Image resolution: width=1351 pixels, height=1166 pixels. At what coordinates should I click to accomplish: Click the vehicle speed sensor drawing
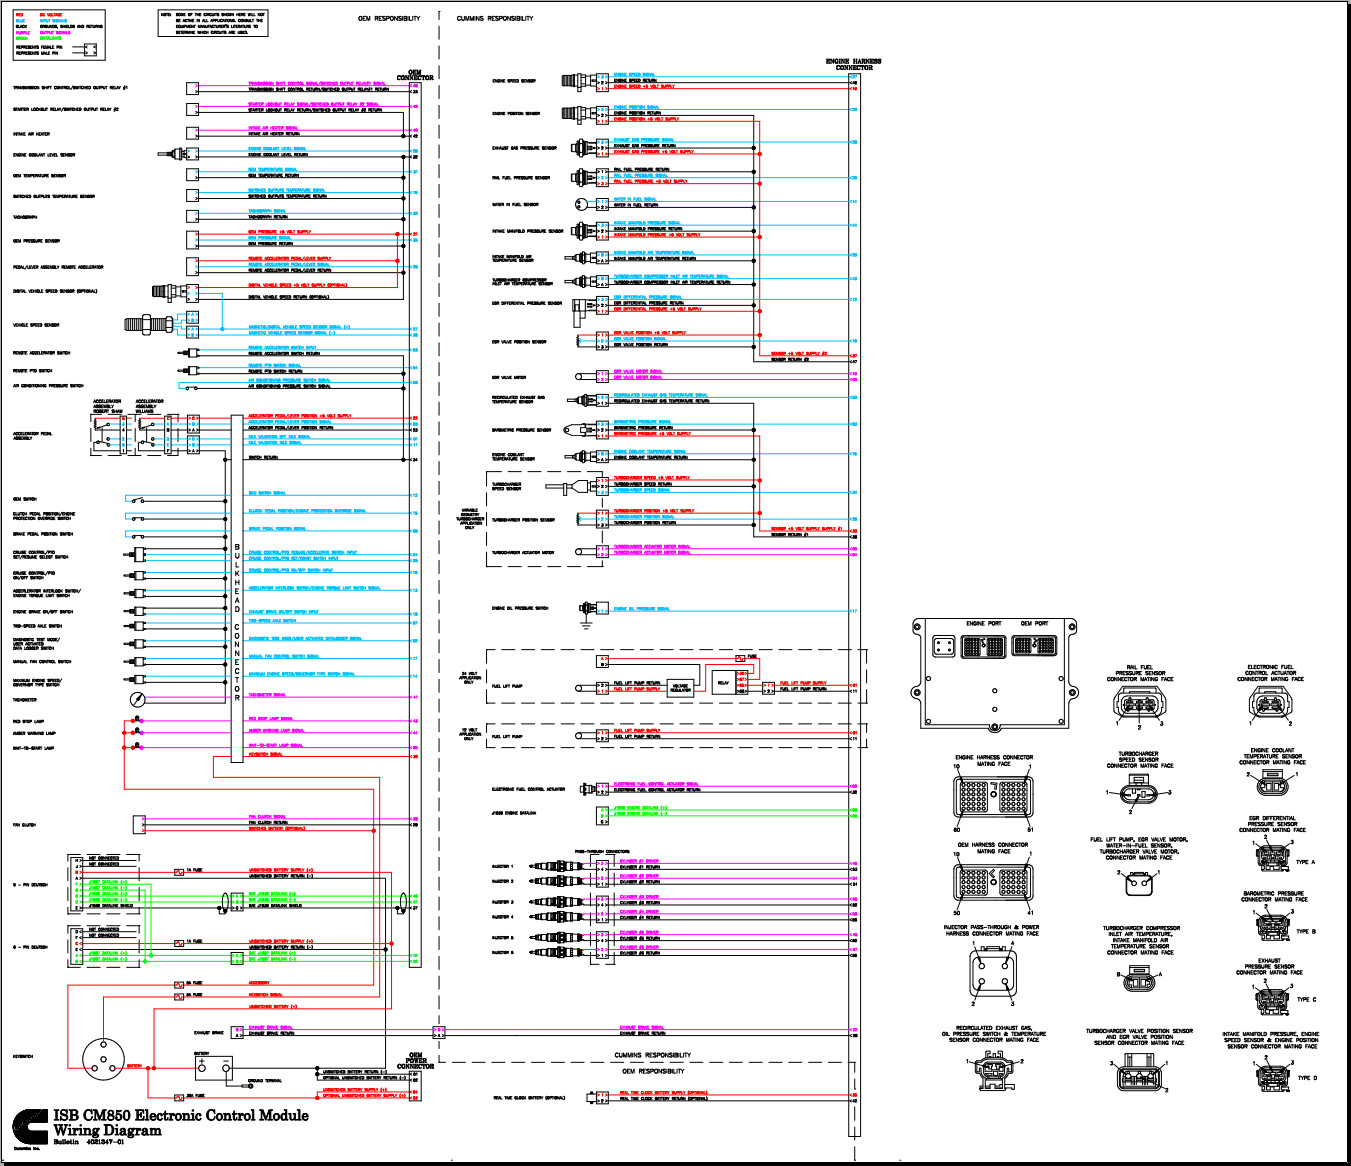pos(150,324)
